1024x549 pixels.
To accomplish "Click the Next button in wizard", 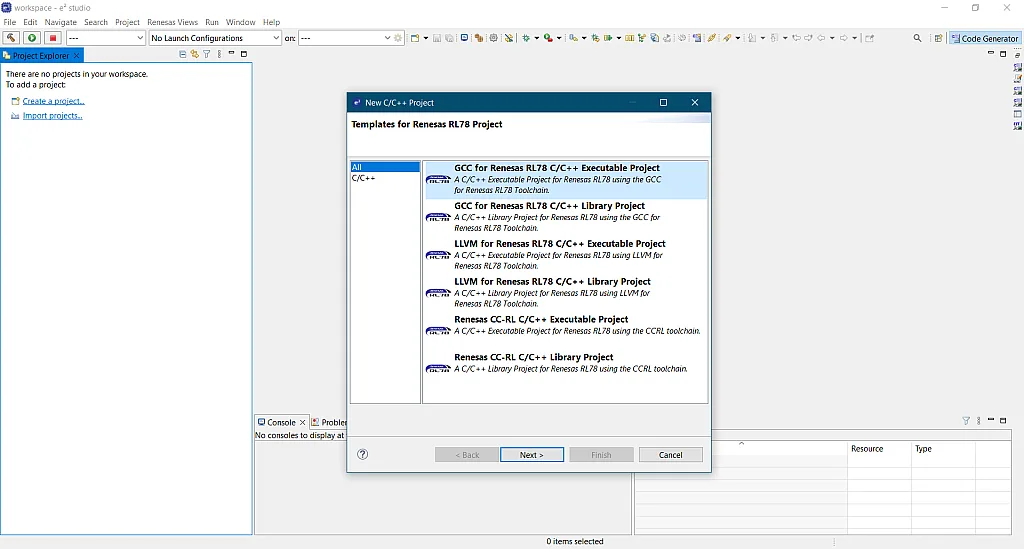I will 531,455.
